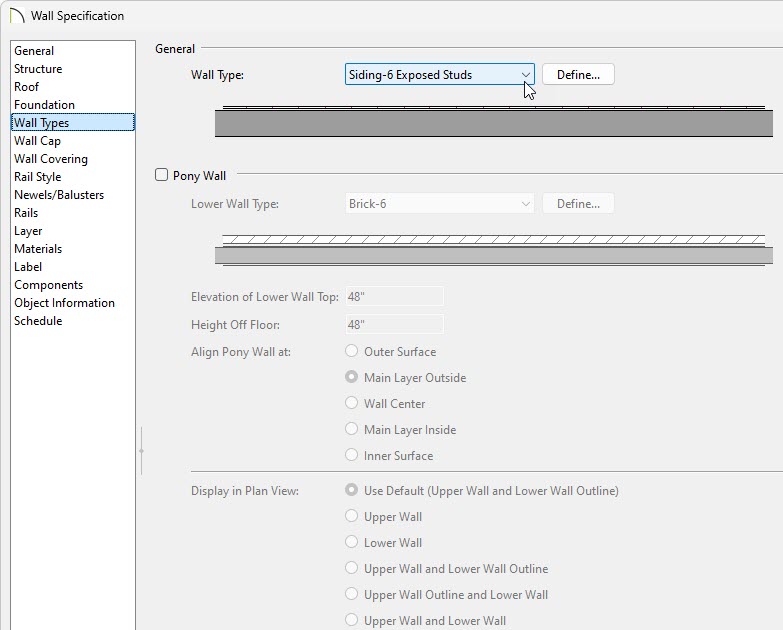
Task: Select Main Layer Outside alignment
Action: [x=352, y=377]
